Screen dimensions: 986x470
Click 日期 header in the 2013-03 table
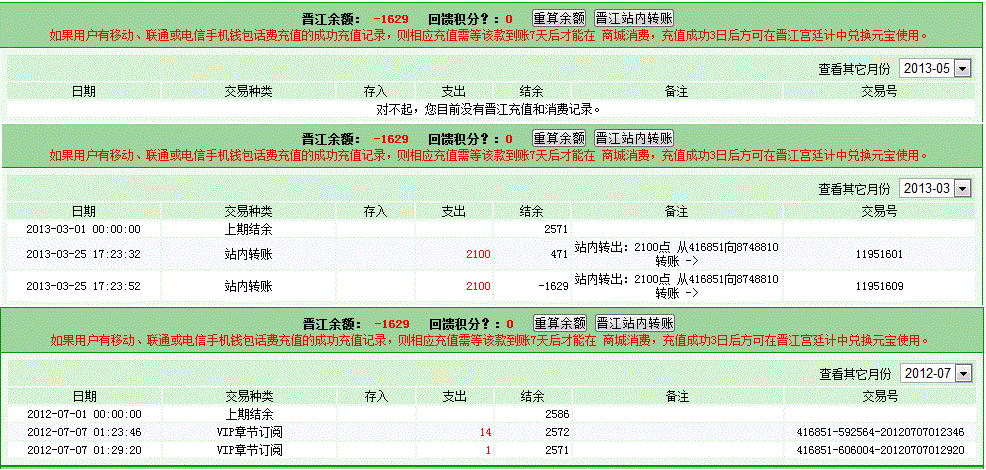point(84,211)
